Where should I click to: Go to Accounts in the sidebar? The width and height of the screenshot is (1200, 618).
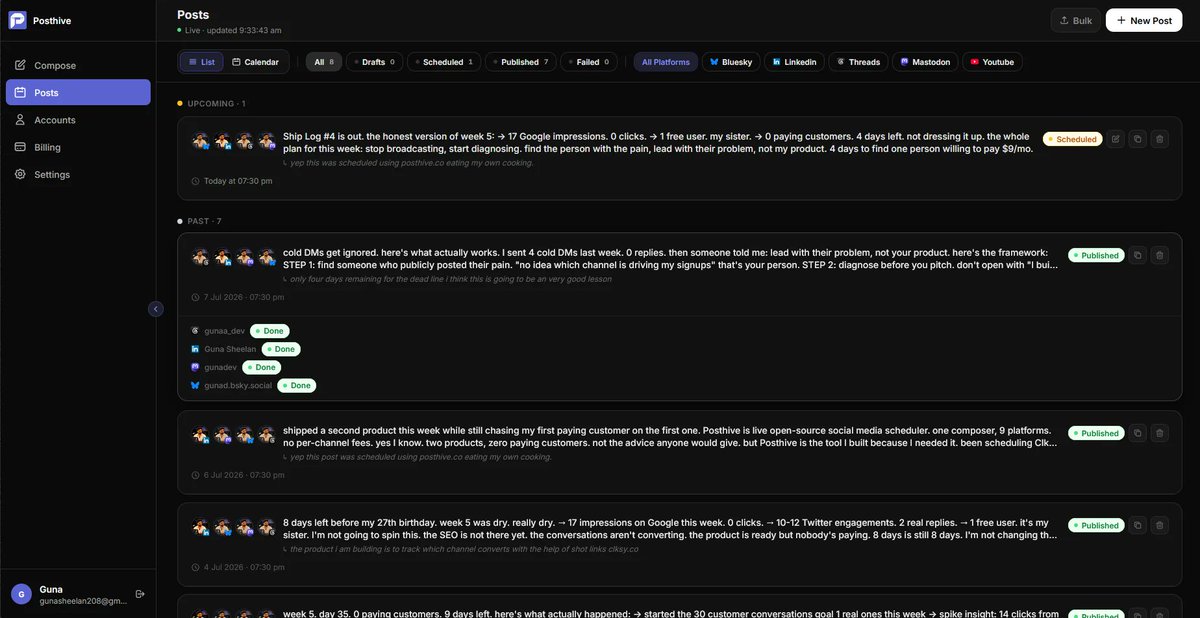(78, 120)
